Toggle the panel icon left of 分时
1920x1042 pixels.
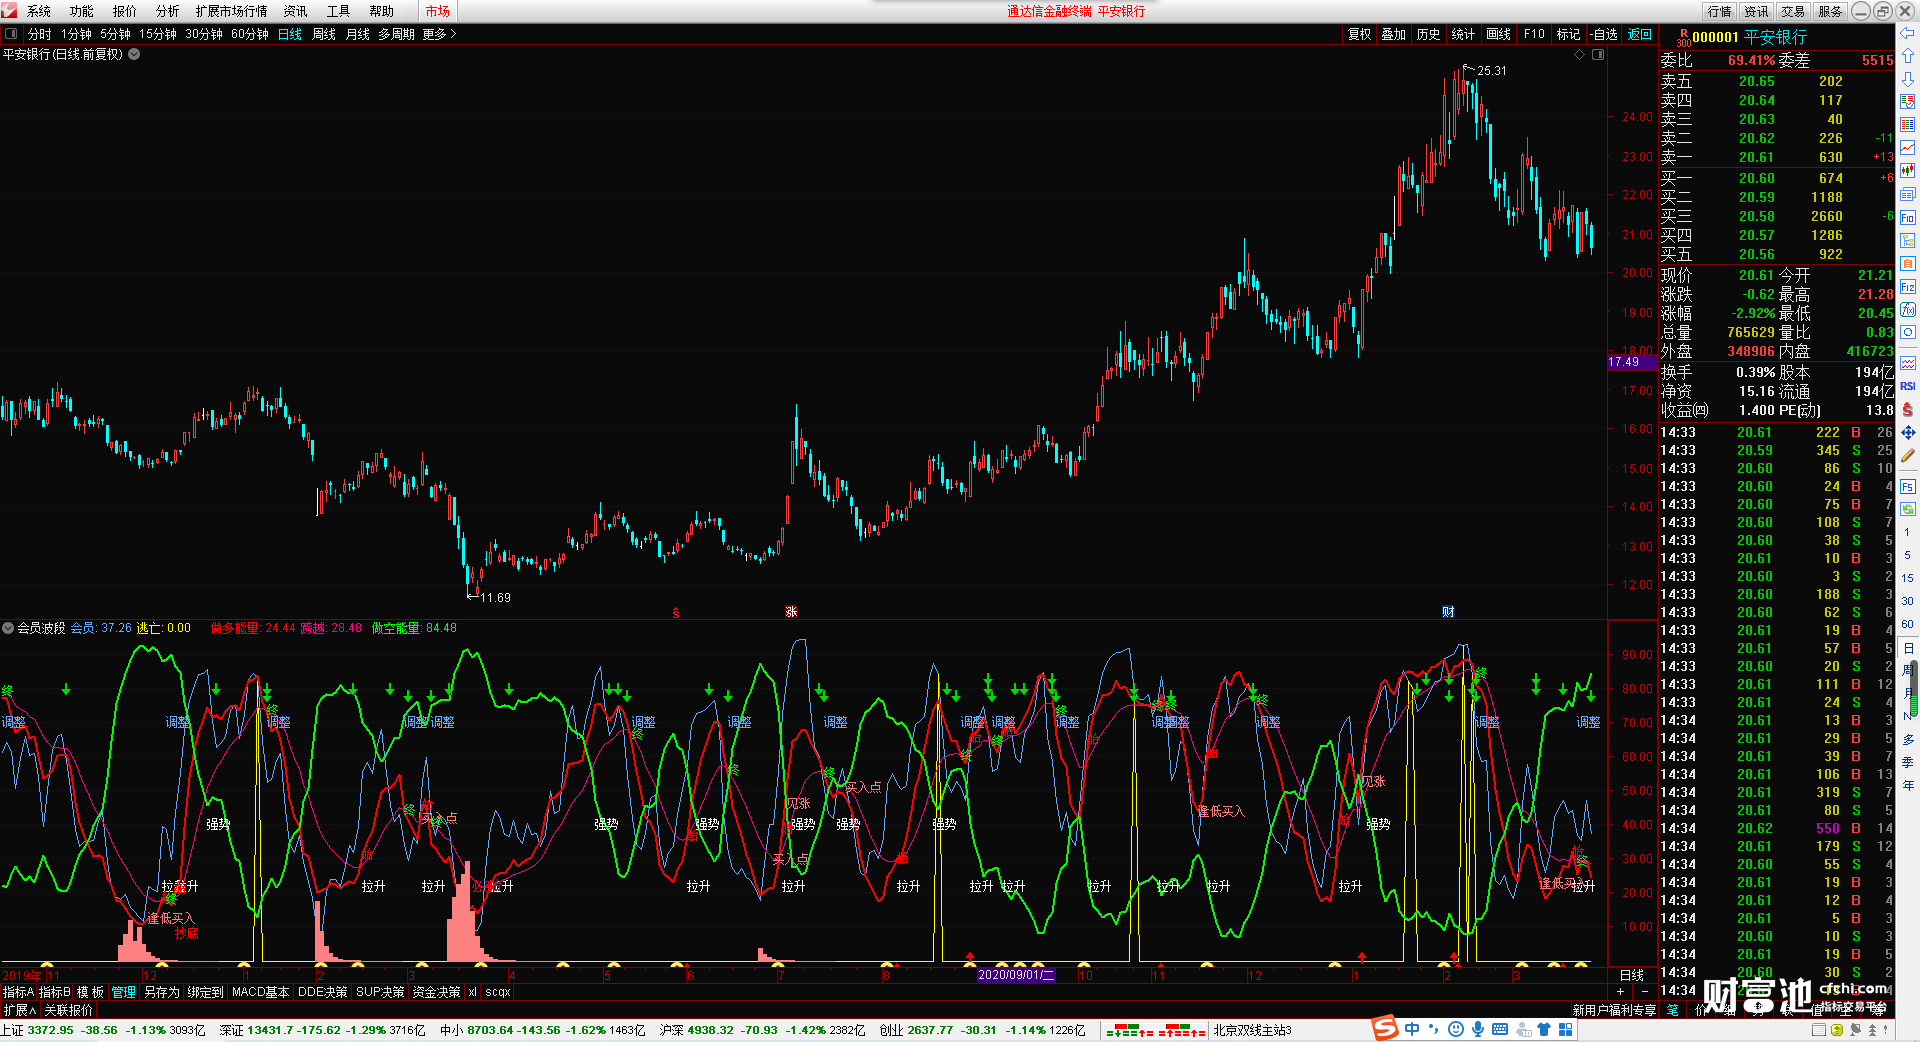11,33
